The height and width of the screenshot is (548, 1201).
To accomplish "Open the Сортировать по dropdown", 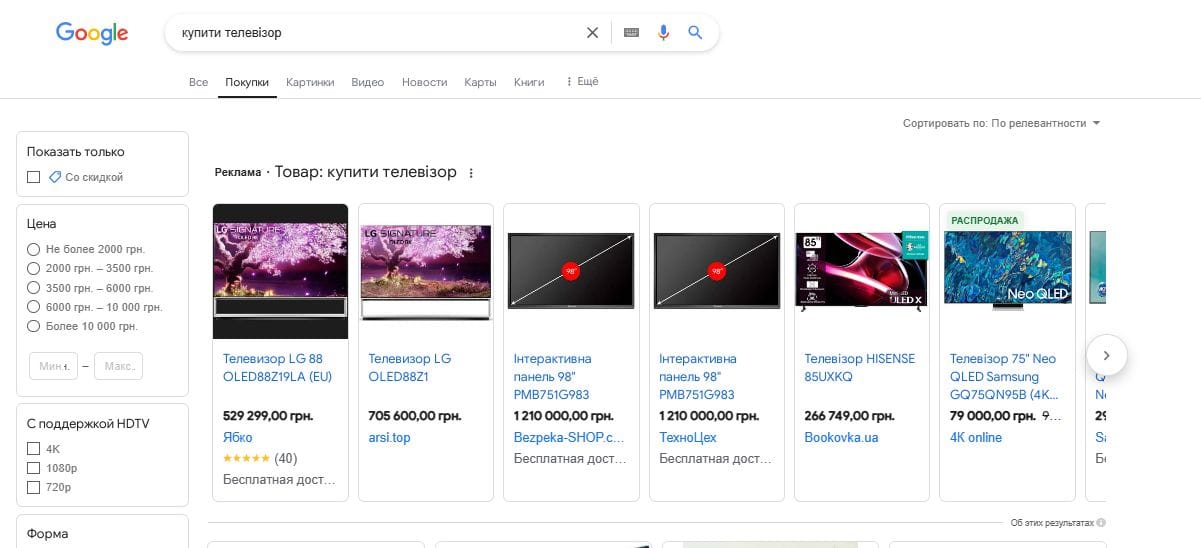I will [x=1001, y=123].
